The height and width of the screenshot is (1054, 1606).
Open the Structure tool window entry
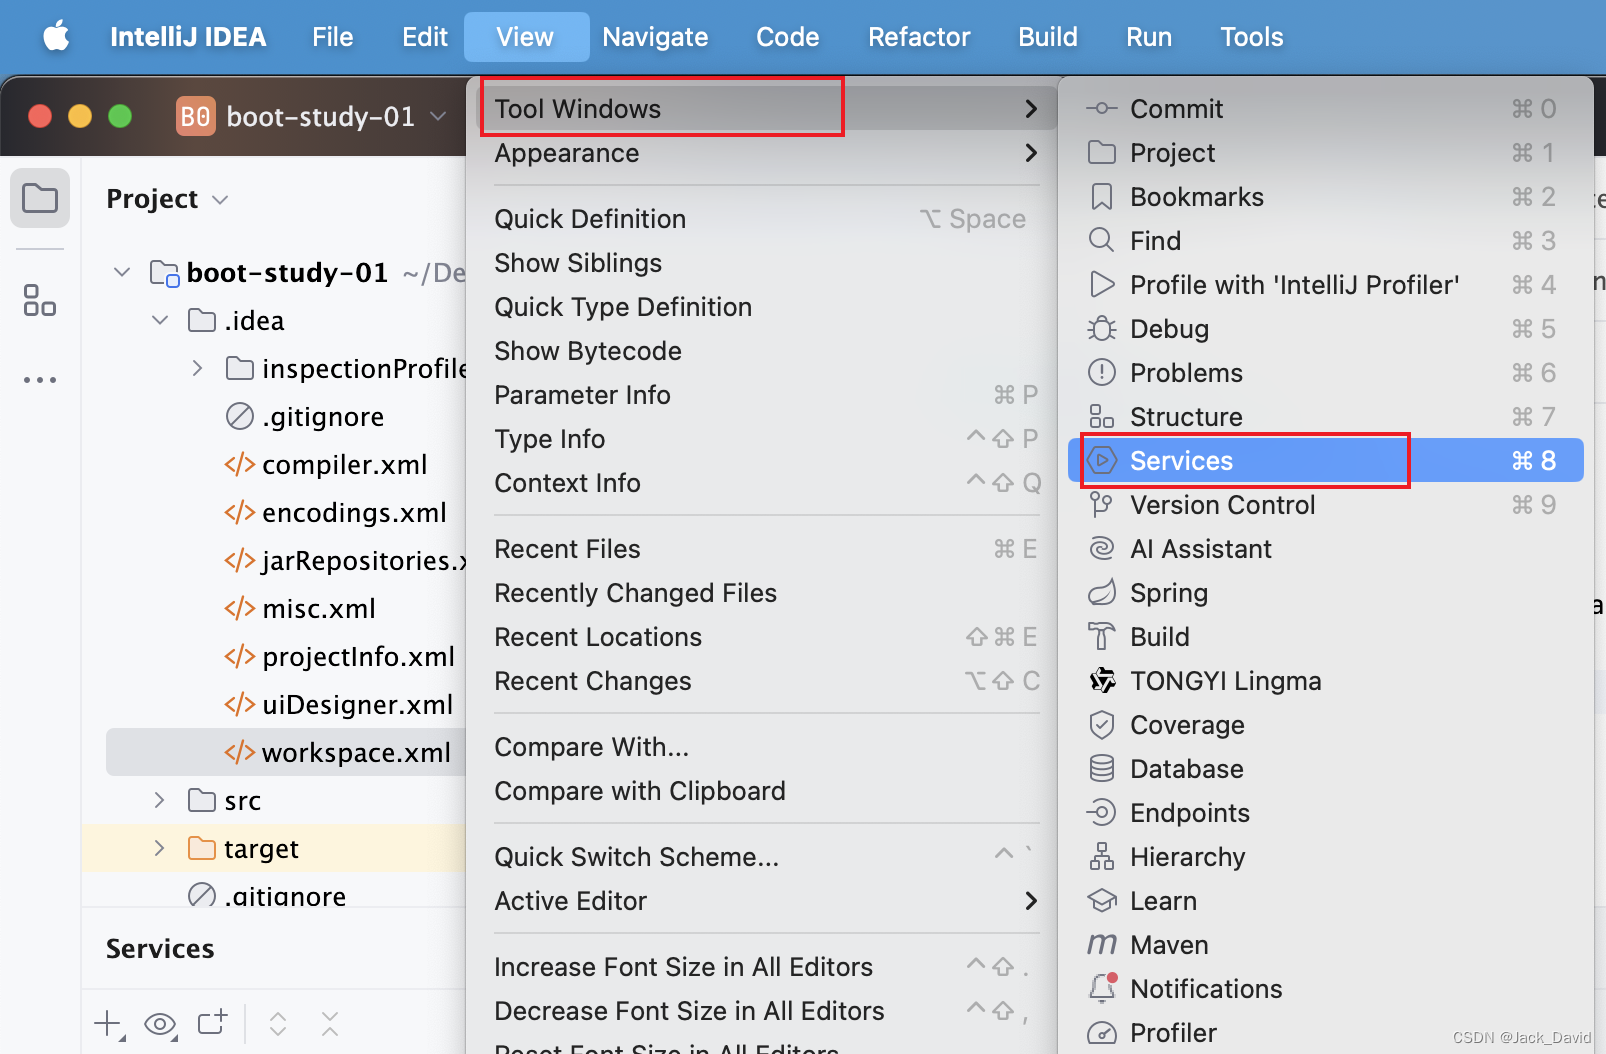(x=1326, y=417)
